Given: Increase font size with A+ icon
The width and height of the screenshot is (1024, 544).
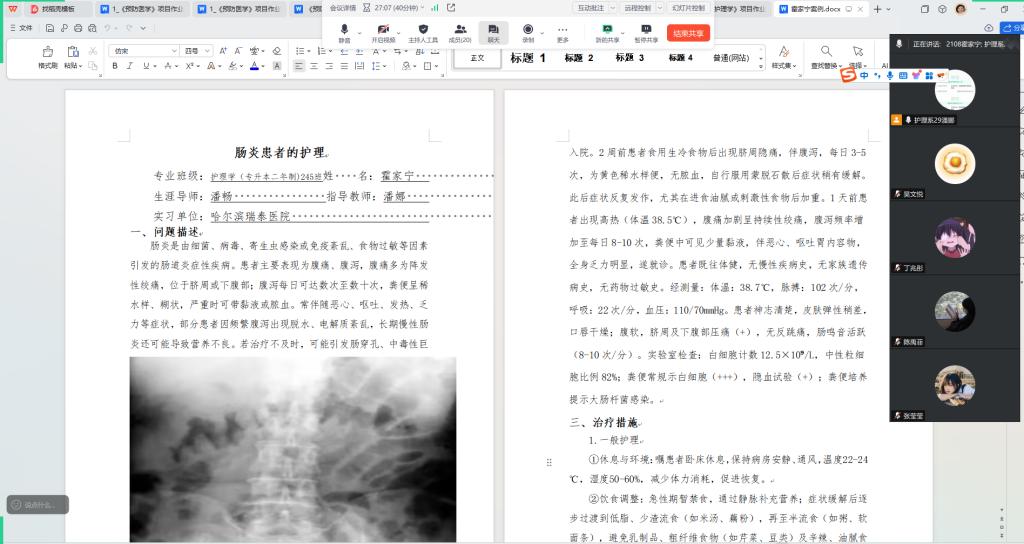Looking at the screenshot, I should coord(223,50).
